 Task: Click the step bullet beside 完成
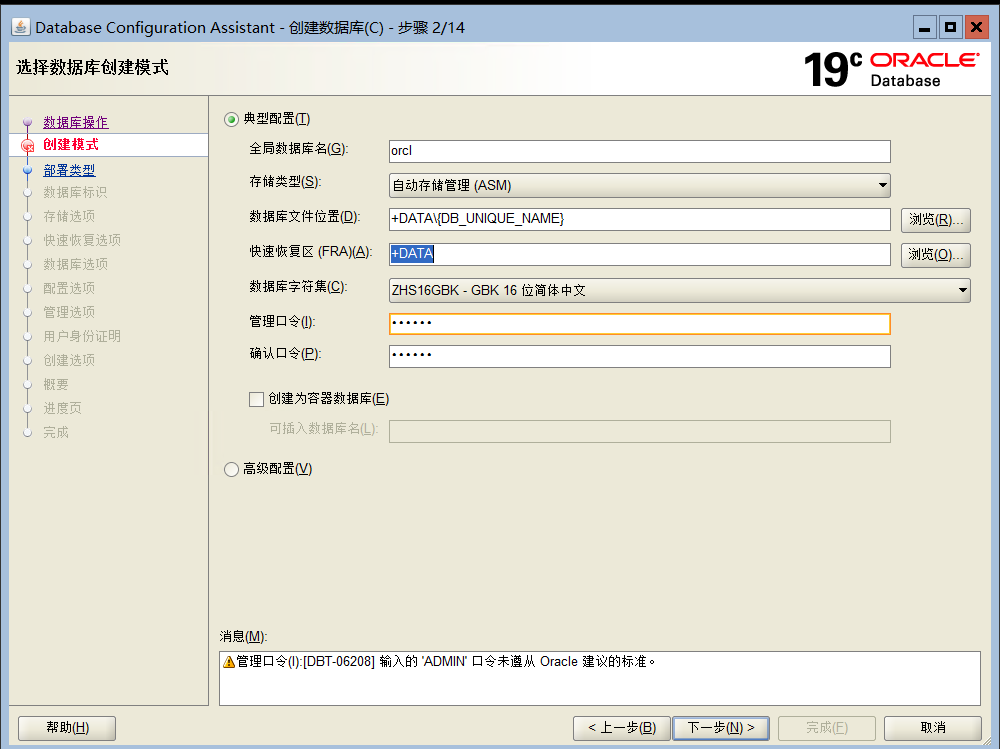[29, 432]
